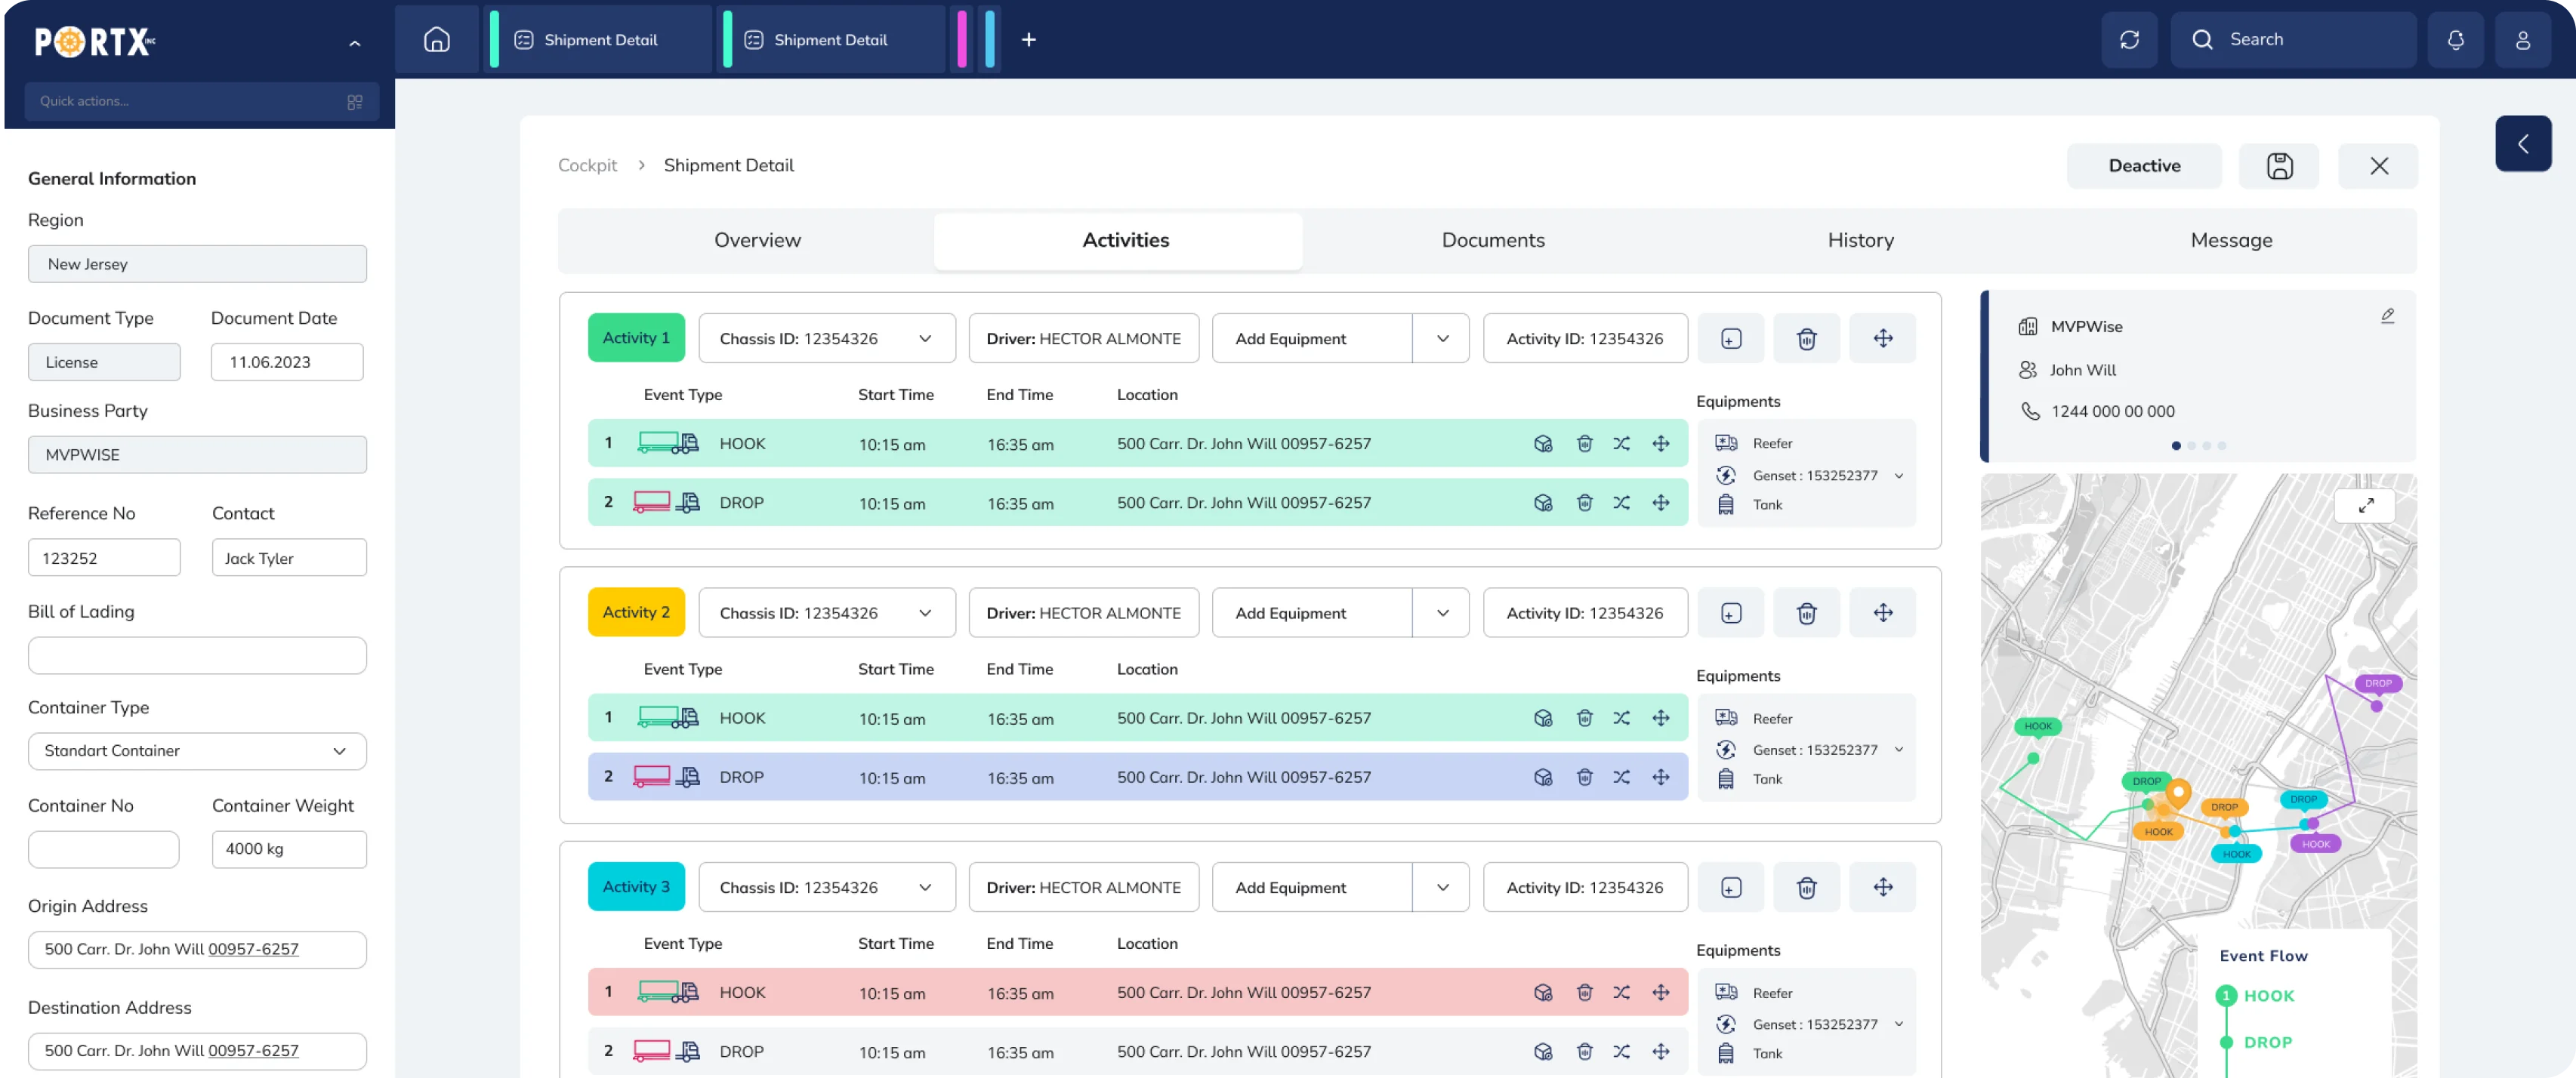Click package icon on Activity 1 HOOK row
Image resolution: width=2576 pixels, height=1078 pixels.
click(1543, 444)
